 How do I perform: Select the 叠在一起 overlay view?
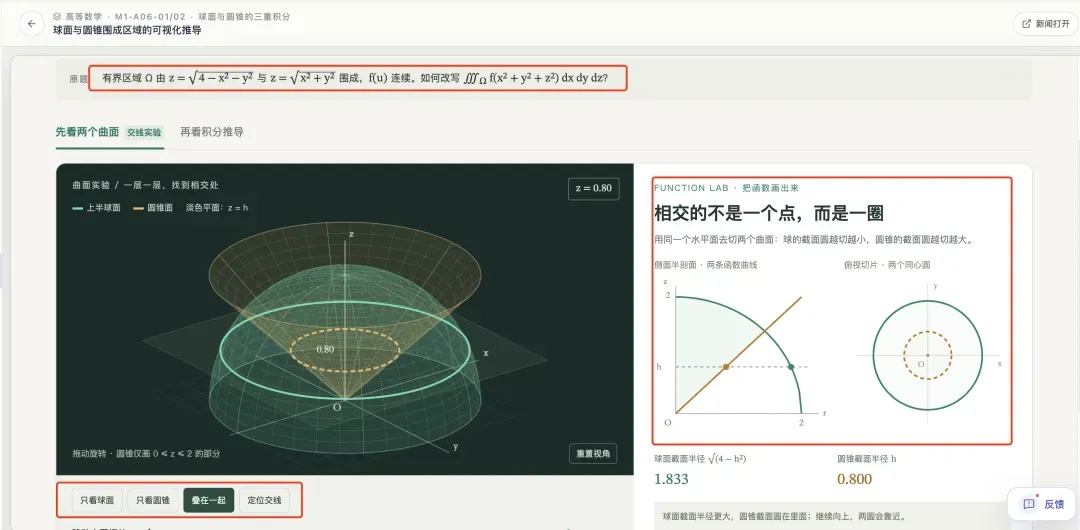tap(209, 500)
